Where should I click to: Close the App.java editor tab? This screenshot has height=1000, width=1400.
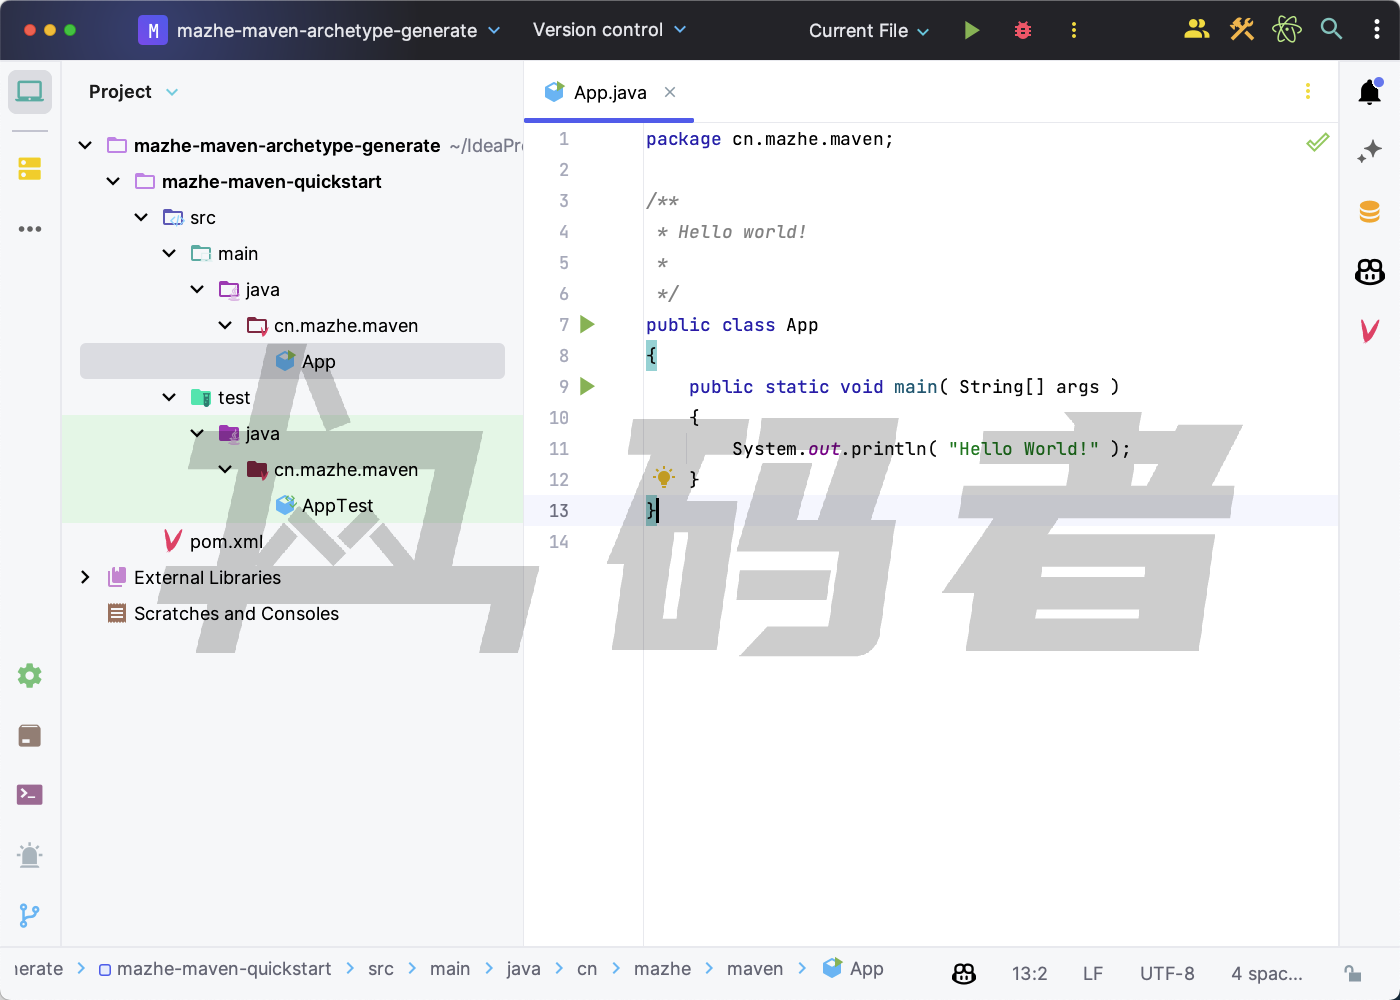click(x=670, y=92)
